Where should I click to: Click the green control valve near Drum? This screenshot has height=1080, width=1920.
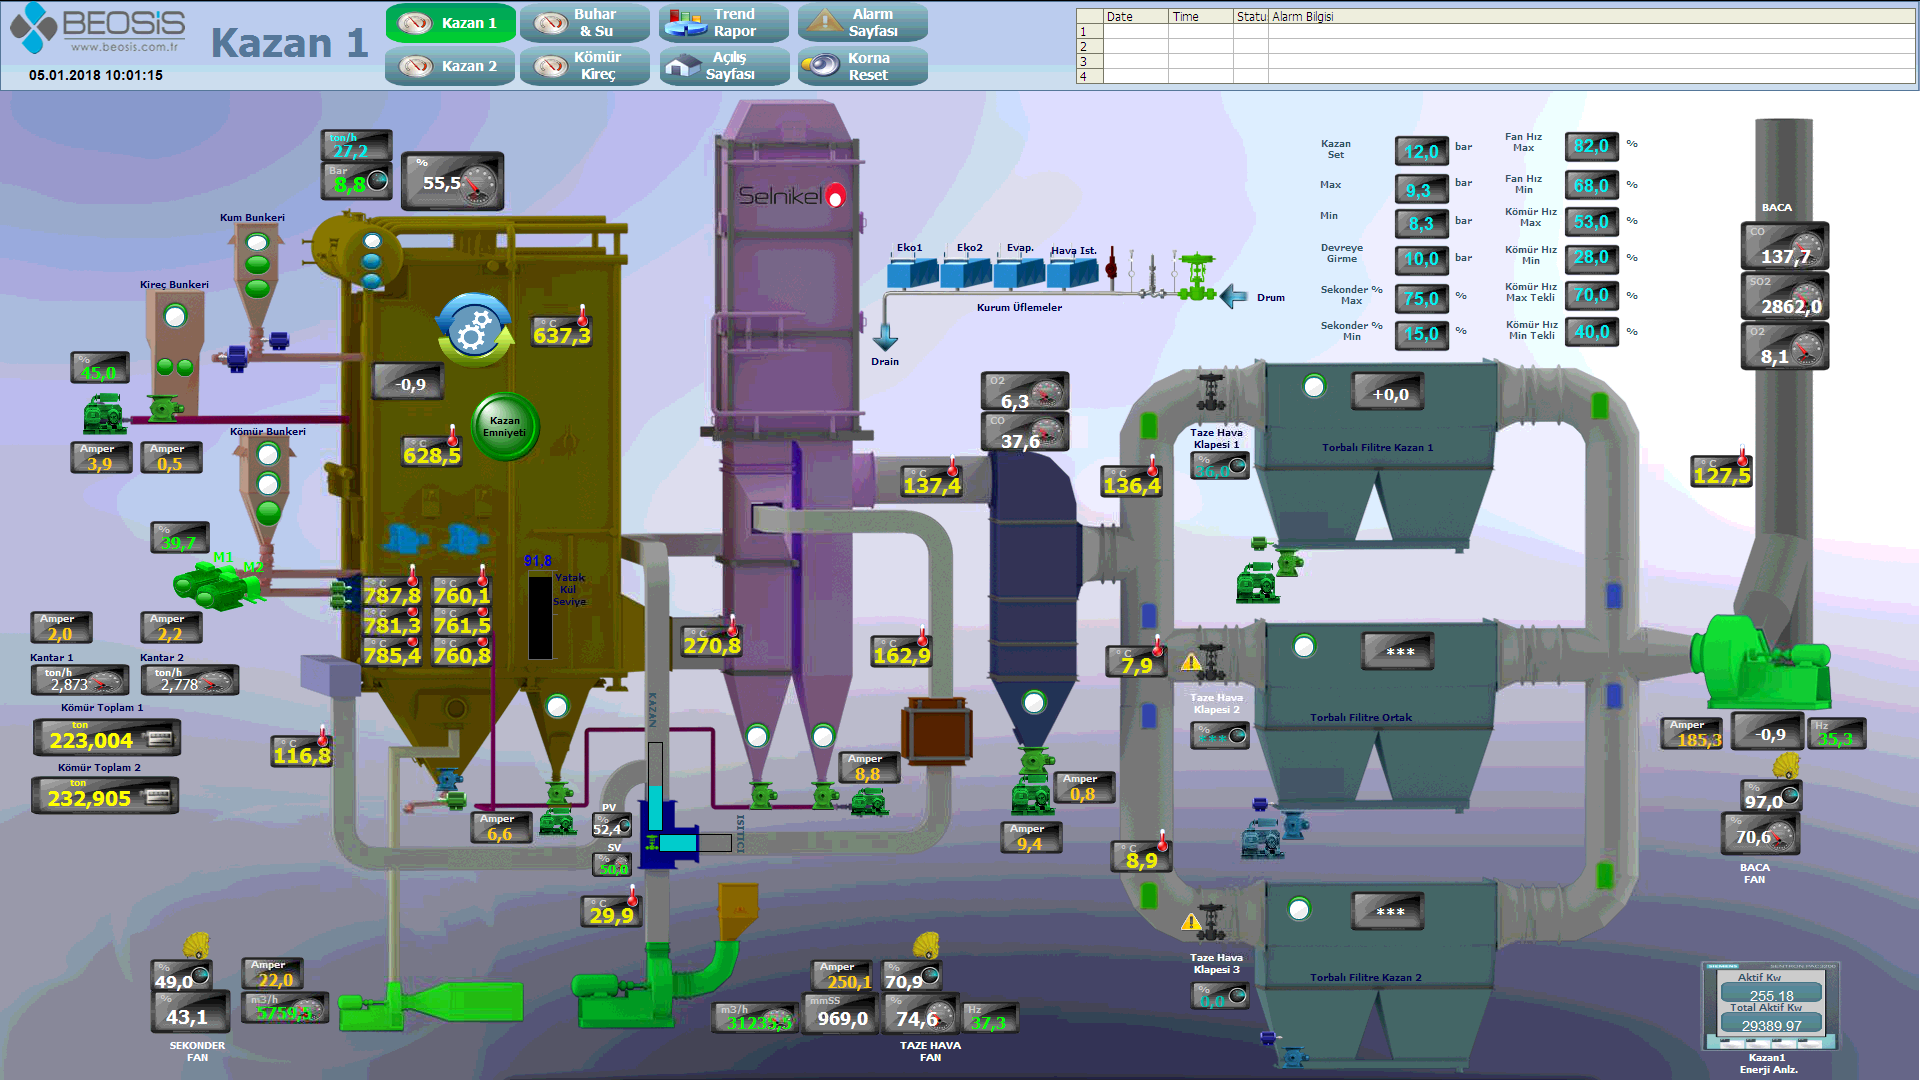(x=1196, y=277)
